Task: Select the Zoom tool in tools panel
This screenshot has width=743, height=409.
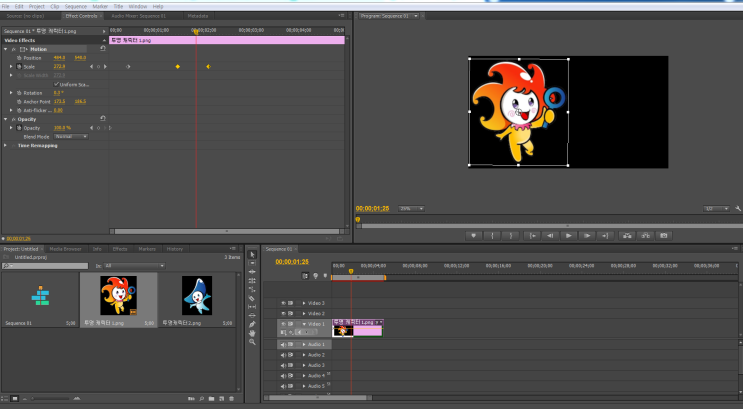Action: [252, 342]
